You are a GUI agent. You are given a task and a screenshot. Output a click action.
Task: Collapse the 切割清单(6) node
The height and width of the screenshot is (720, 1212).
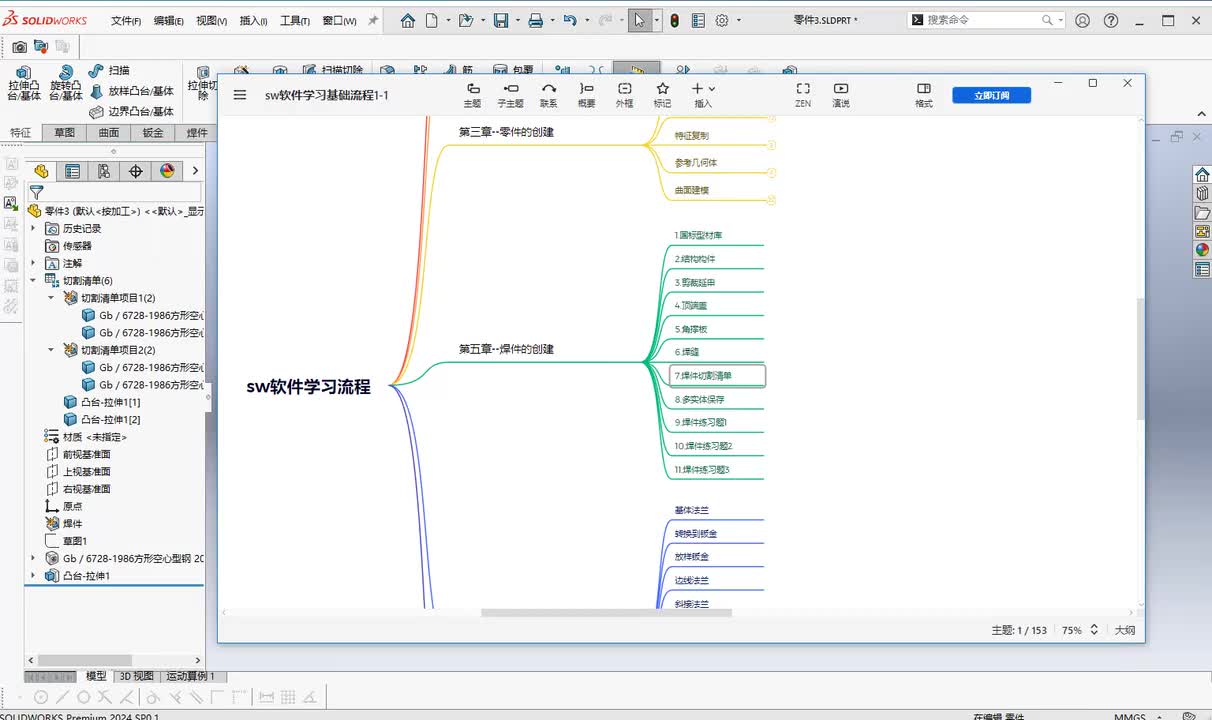(33, 281)
